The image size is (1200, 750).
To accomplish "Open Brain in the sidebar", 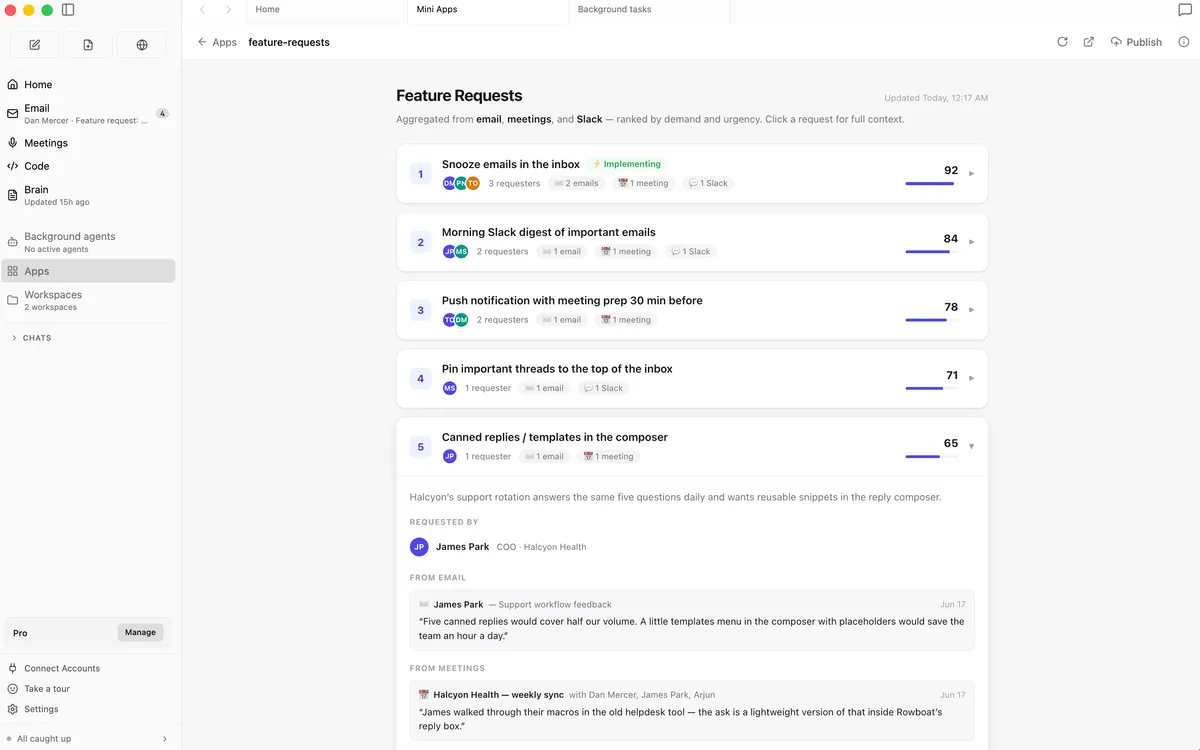I will pos(90,195).
